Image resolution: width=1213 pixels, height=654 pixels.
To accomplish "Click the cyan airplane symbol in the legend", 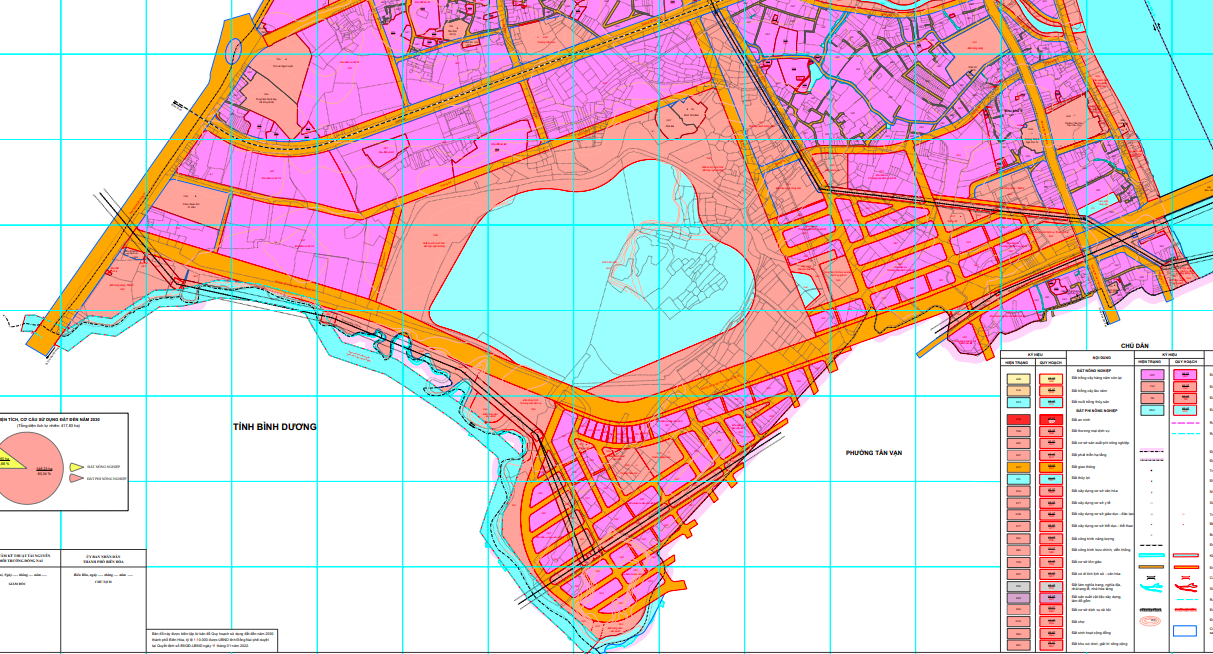I will 1151,588.
